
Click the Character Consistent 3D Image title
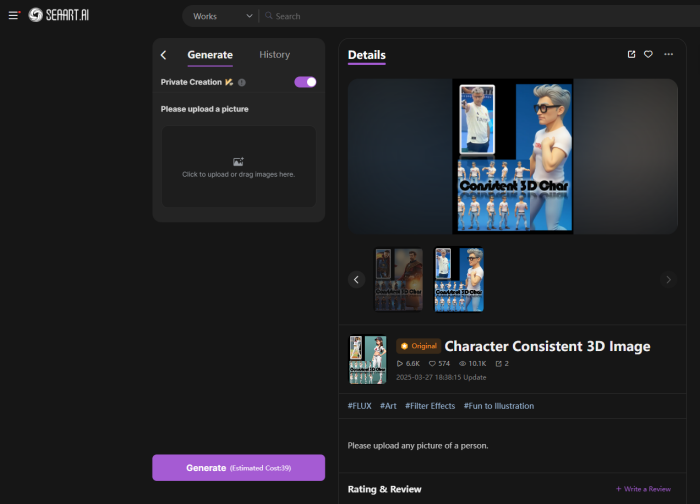(547, 346)
